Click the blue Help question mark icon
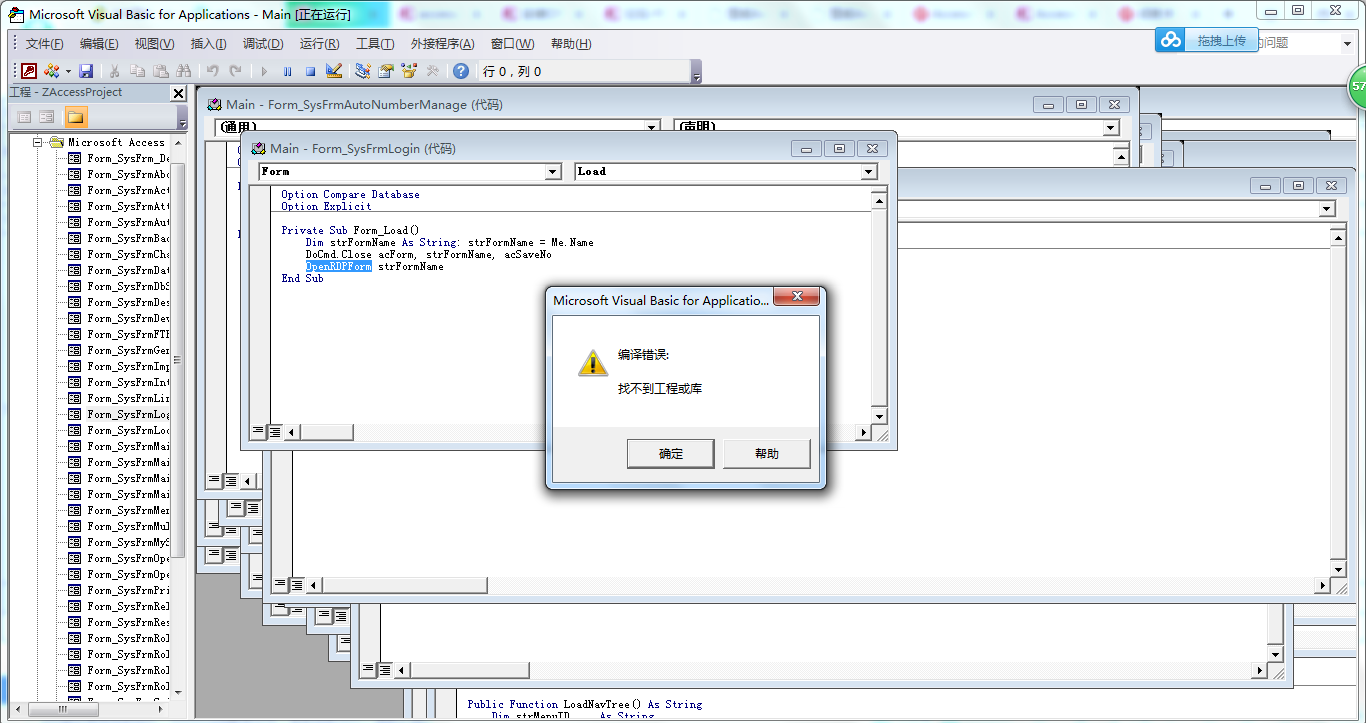The height and width of the screenshot is (723, 1366). click(461, 71)
